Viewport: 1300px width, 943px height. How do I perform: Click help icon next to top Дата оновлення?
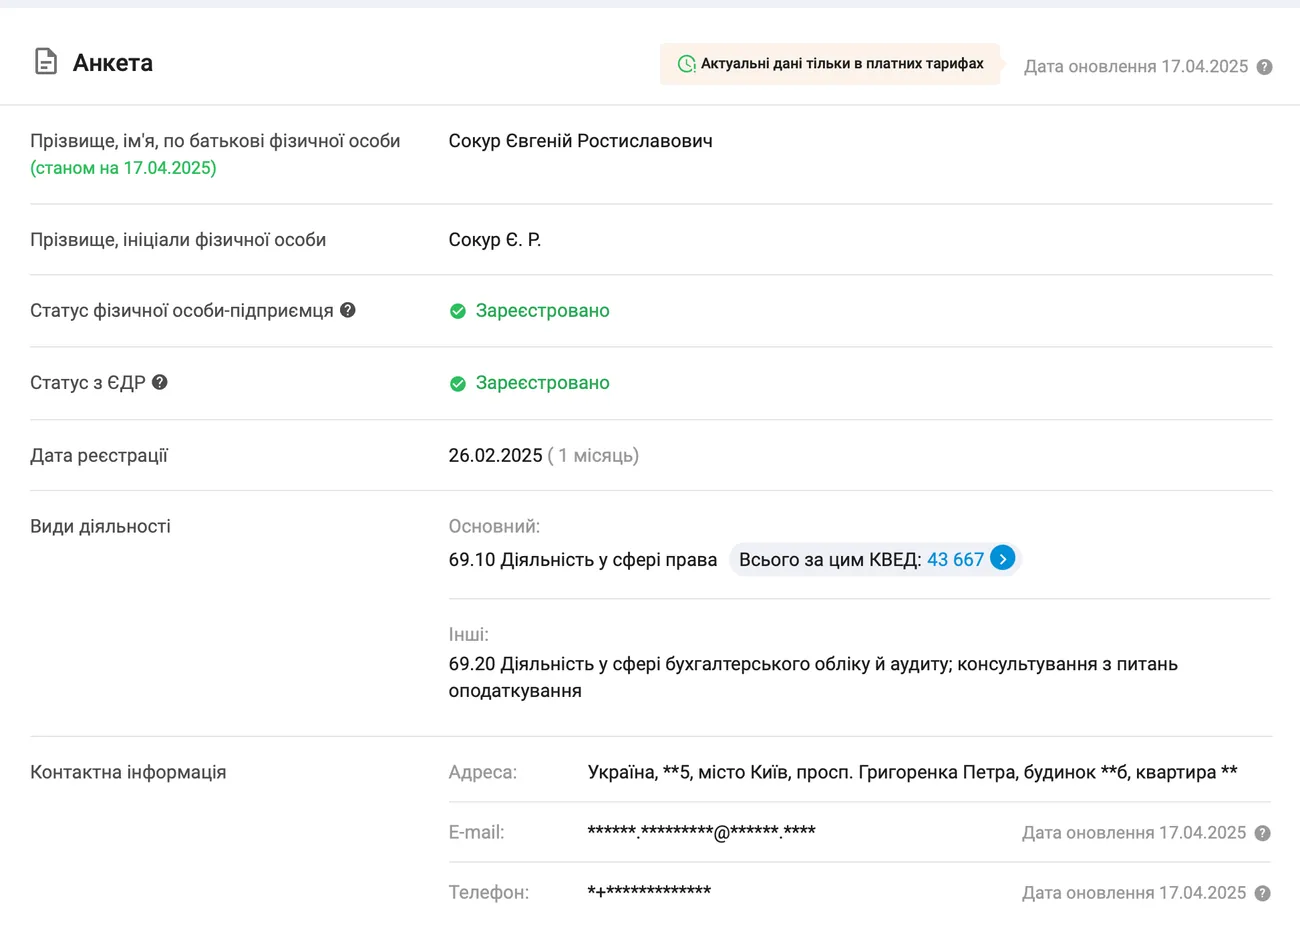click(x=1264, y=67)
